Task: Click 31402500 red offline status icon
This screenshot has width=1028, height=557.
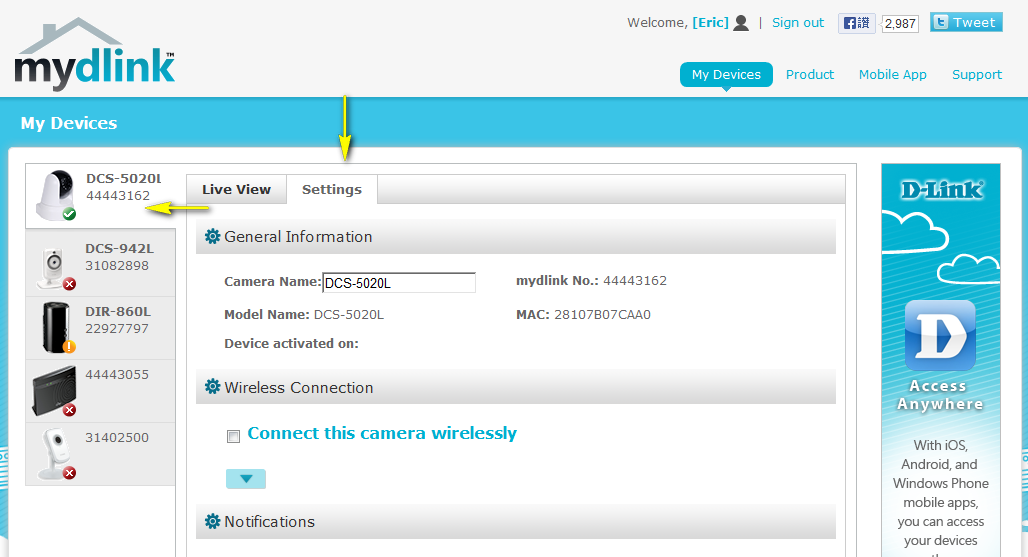Action: [69, 472]
